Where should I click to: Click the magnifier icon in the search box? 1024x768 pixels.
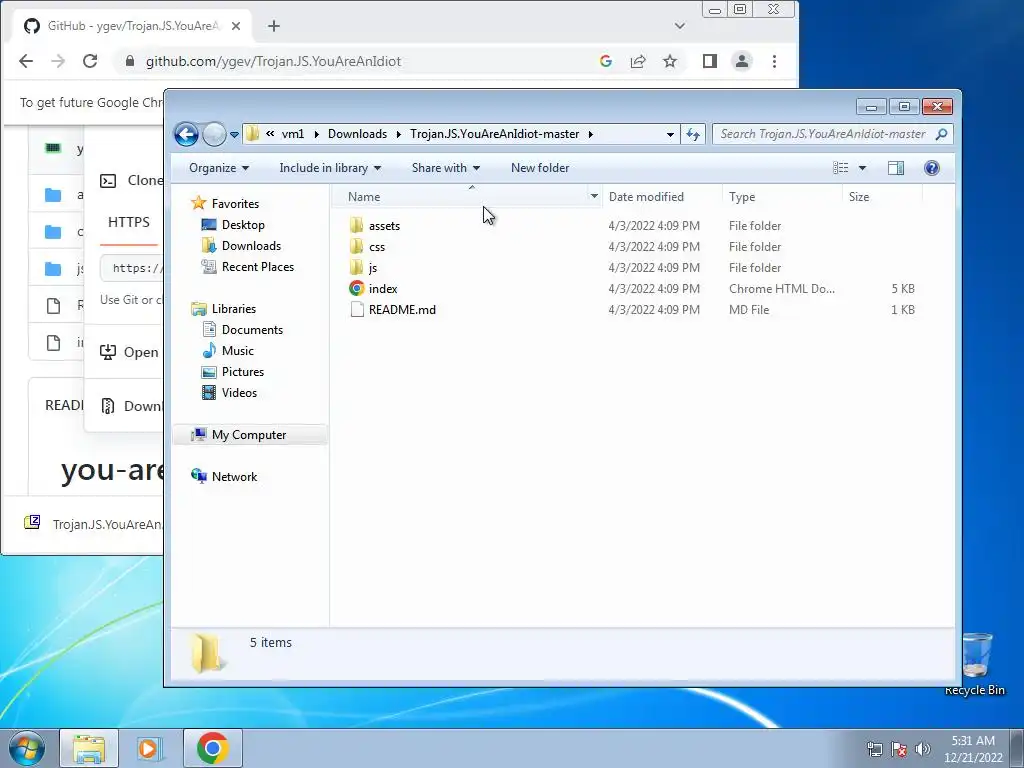tap(941, 134)
